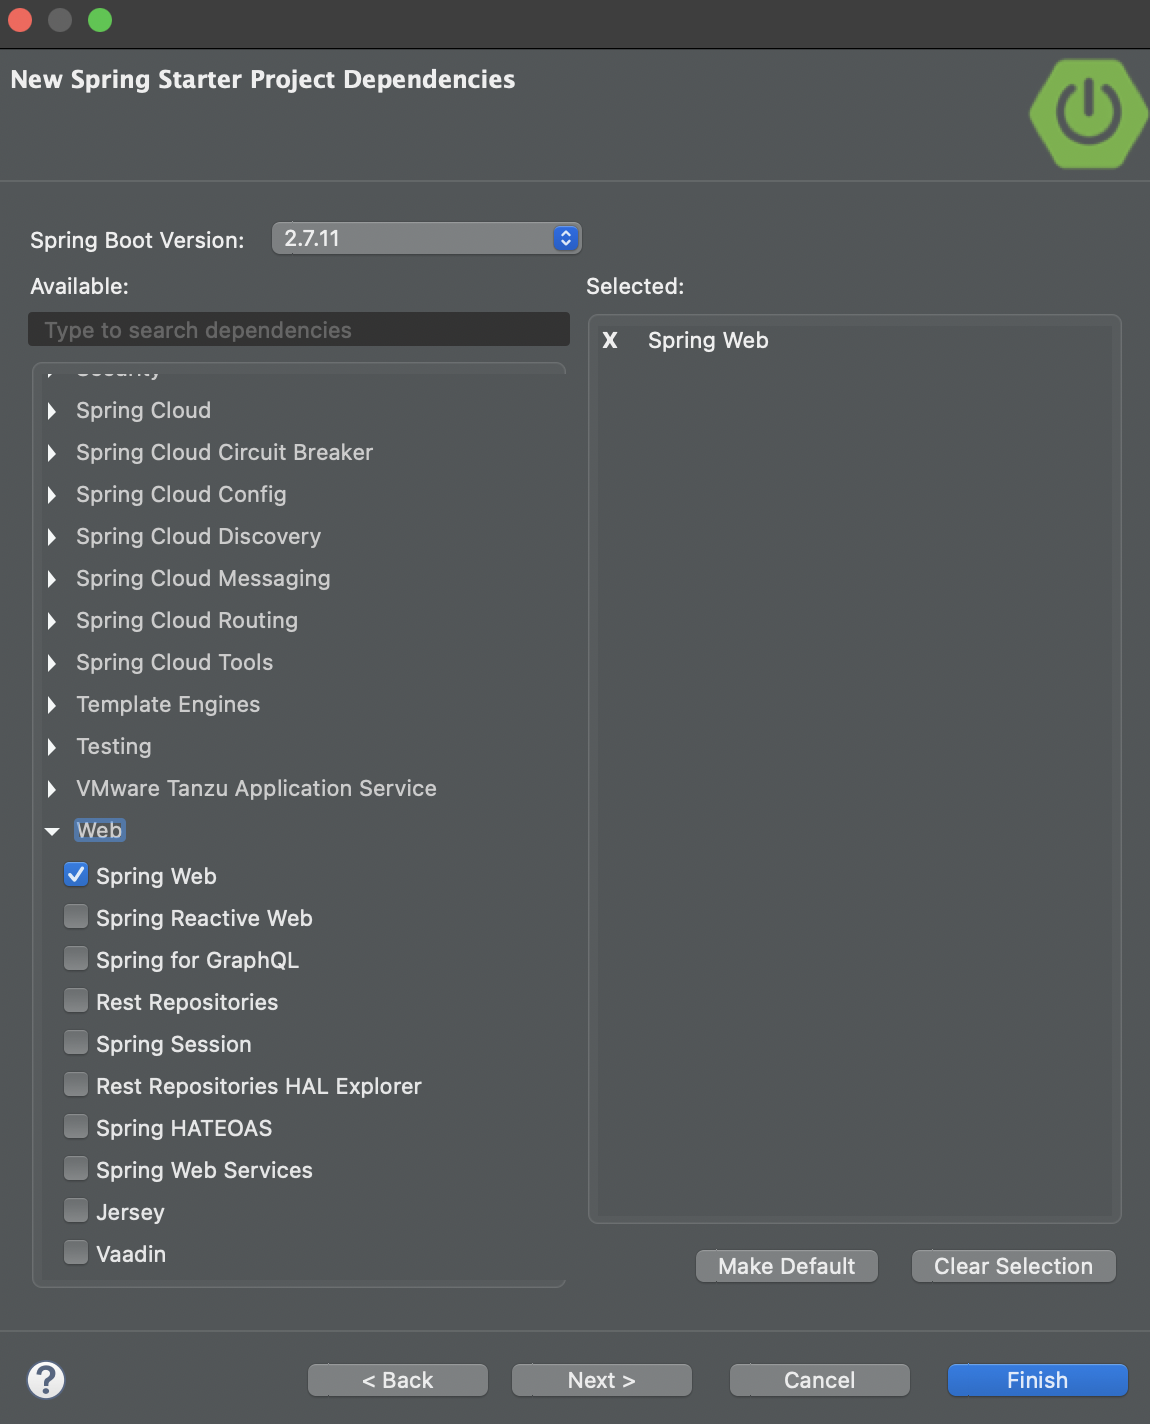
Task: Check Rest Repositories HAL Explorer
Action: tap(76, 1085)
